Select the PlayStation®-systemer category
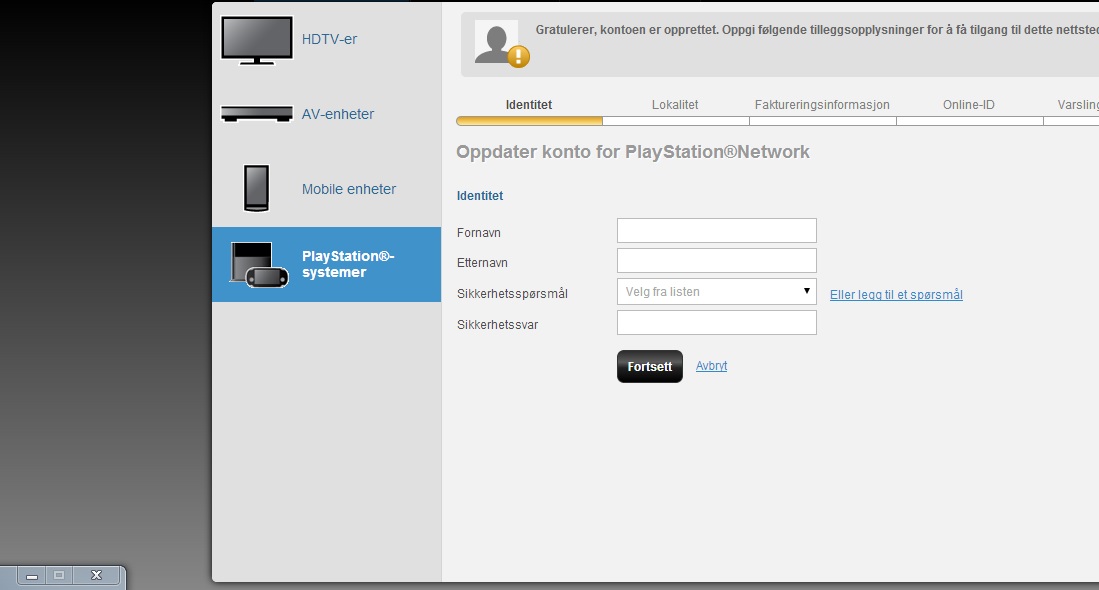This screenshot has height=590, width=1099. 327,264
